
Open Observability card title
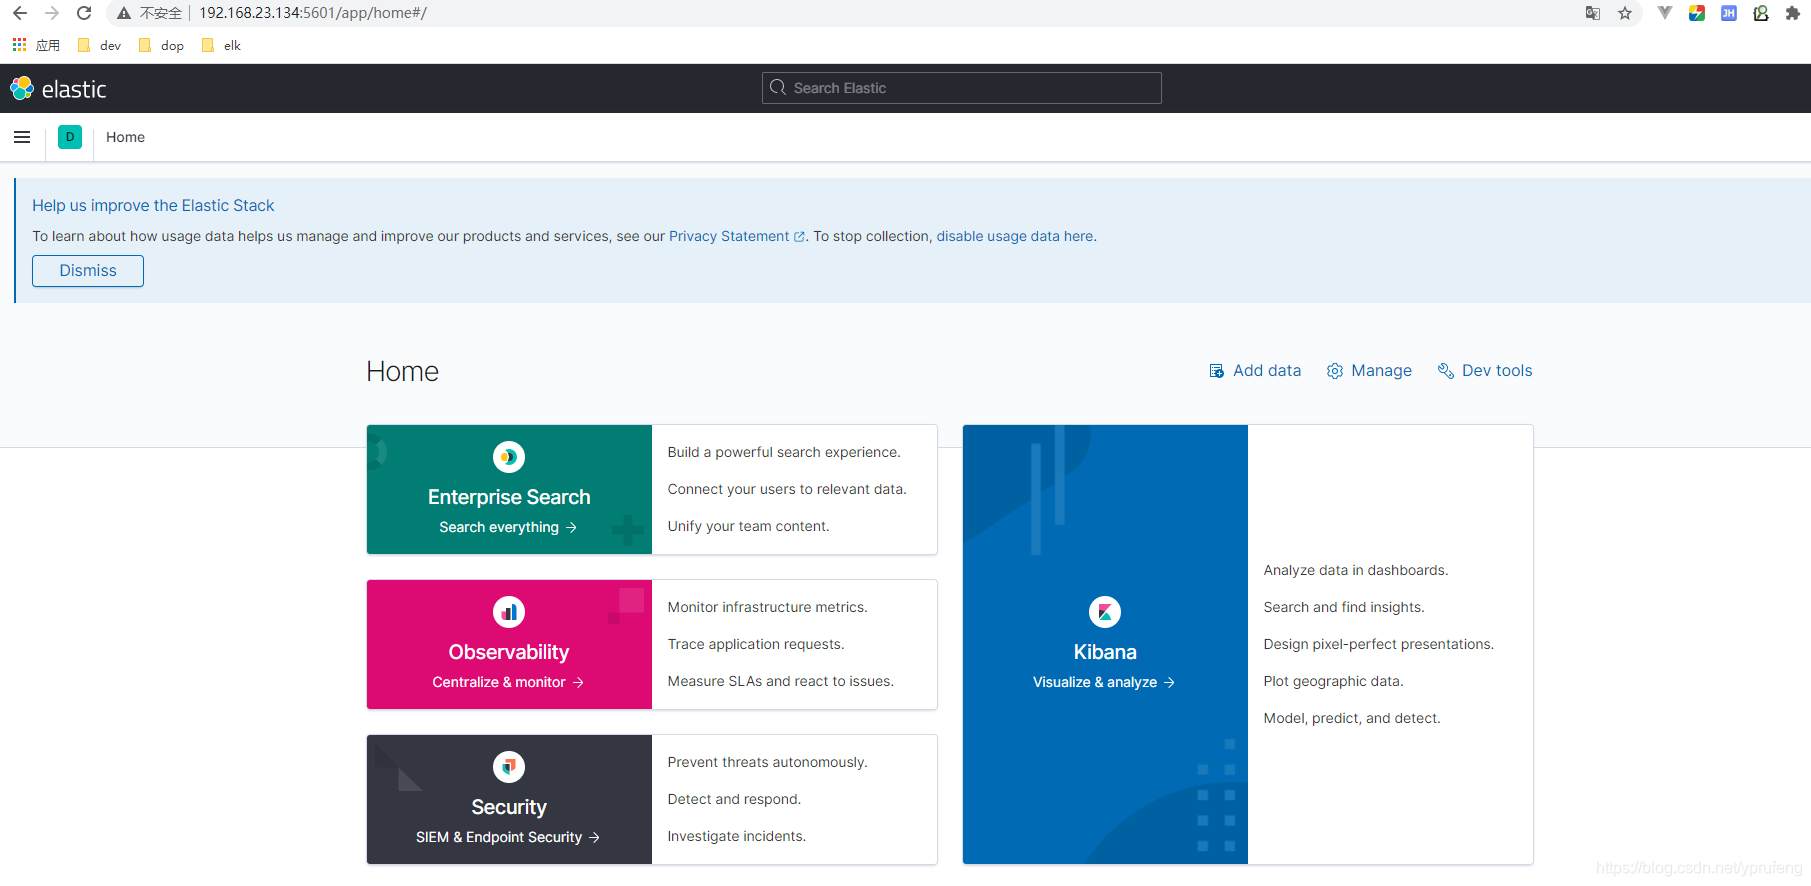[x=509, y=652]
